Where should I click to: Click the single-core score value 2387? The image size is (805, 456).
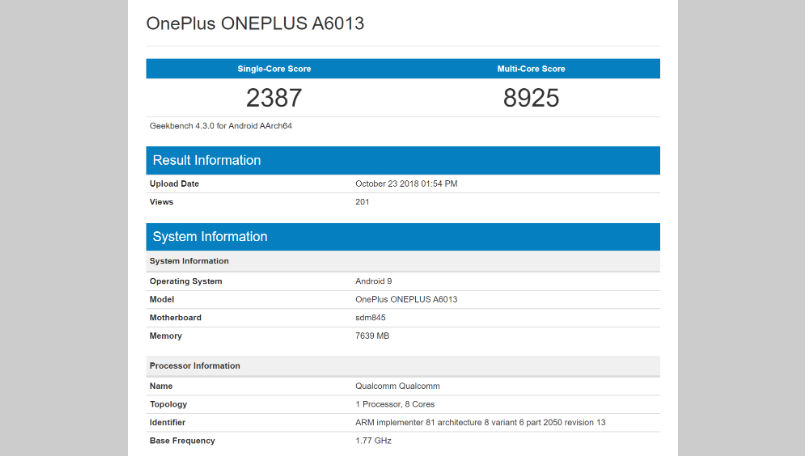pyautogui.click(x=274, y=98)
